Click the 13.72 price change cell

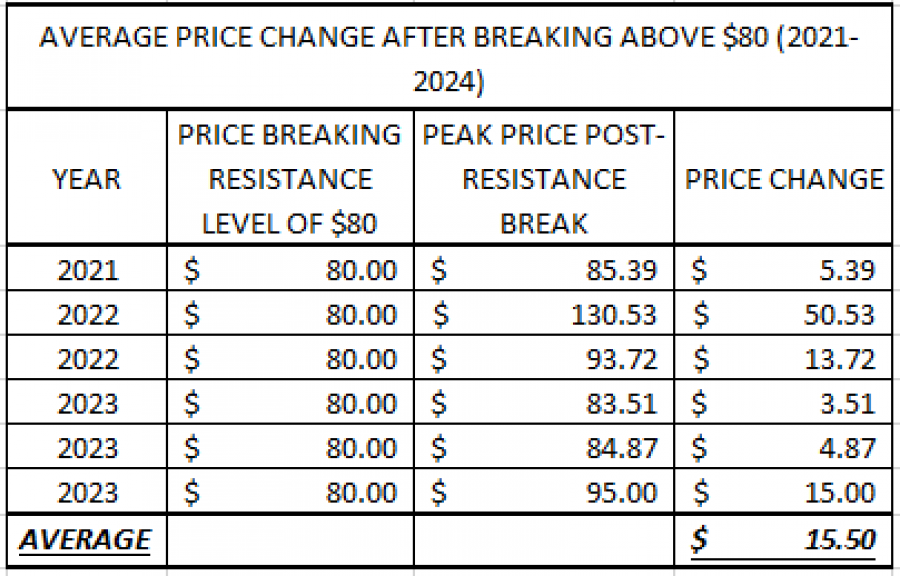coord(783,358)
